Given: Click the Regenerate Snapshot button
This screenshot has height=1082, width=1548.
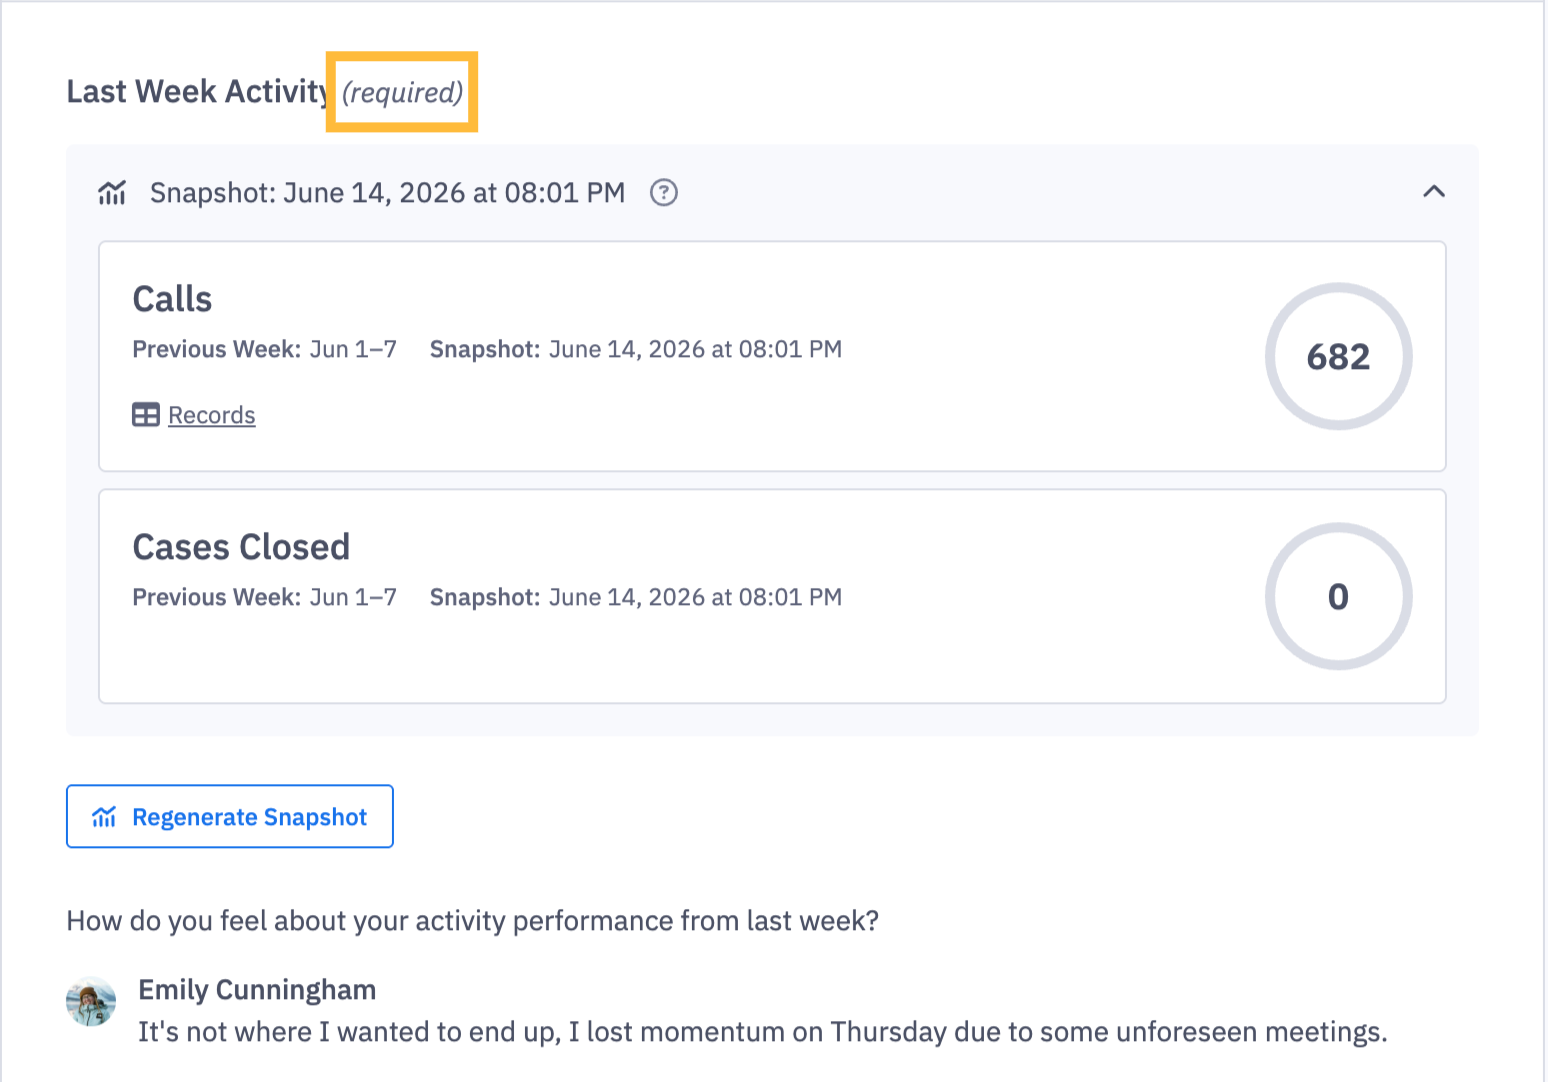Looking at the screenshot, I should tap(230, 816).
